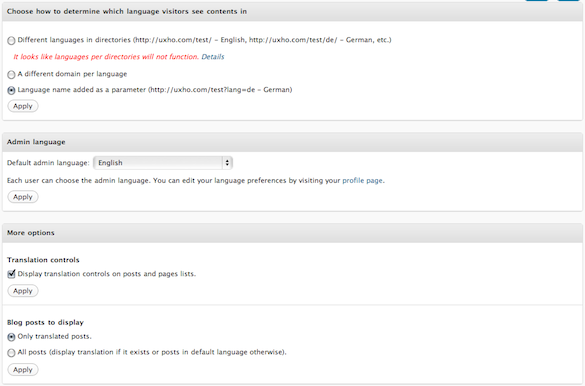Select 'Only translated posts' radio option

coord(11,337)
